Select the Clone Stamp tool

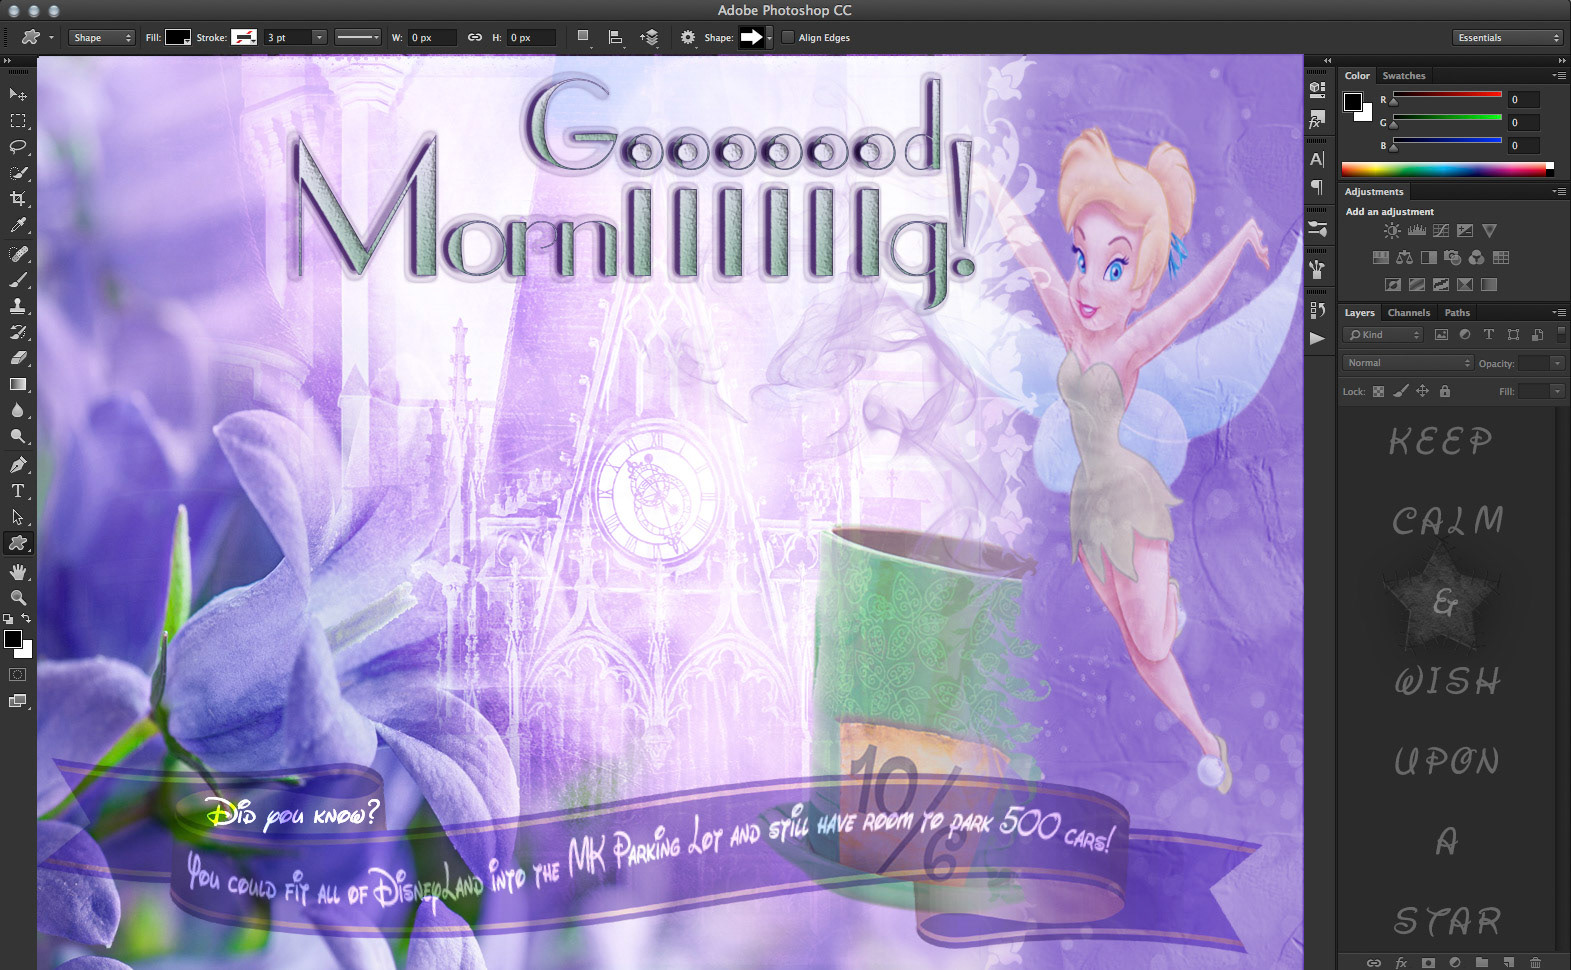tap(17, 306)
